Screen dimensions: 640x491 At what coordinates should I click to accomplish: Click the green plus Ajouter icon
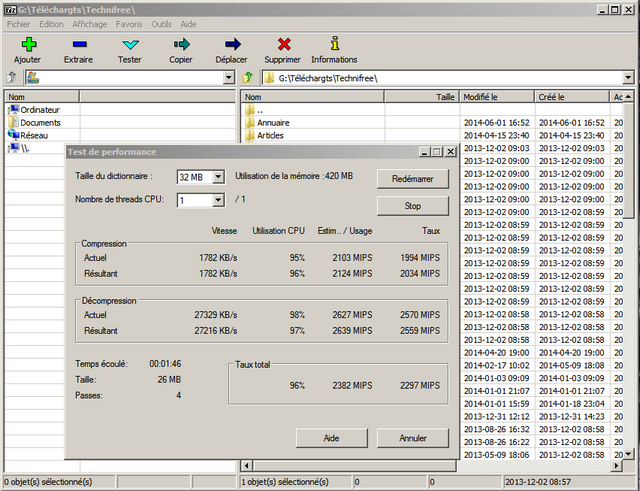click(x=28, y=45)
